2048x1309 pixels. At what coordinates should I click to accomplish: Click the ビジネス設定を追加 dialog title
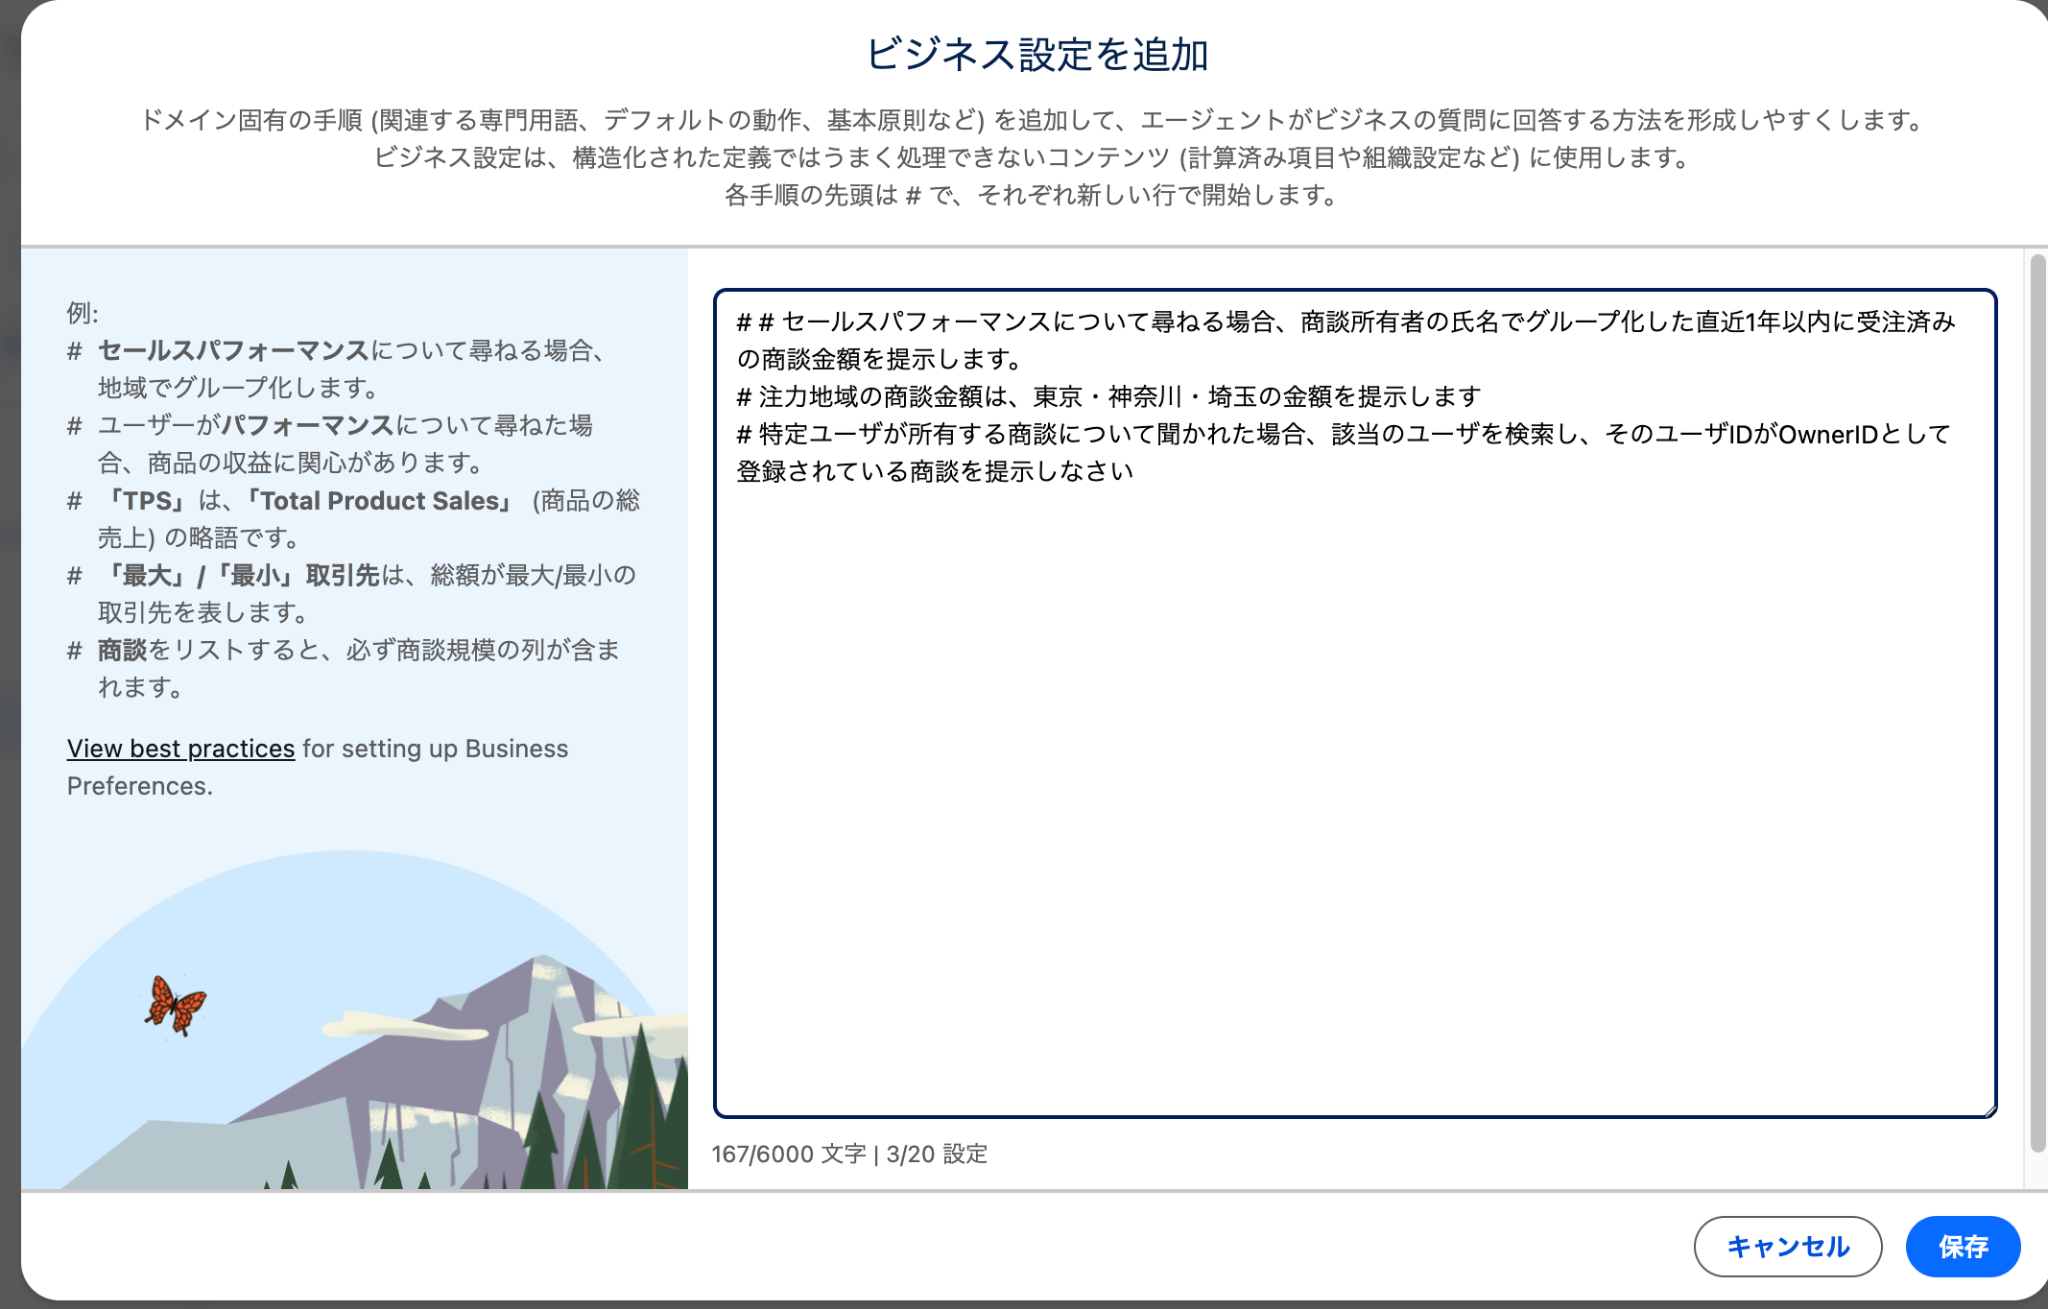tap(1036, 54)
